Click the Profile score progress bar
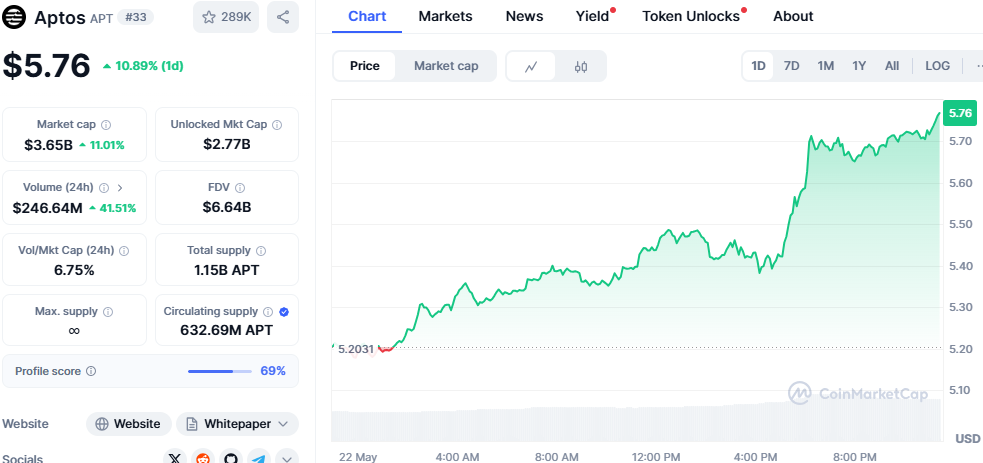Viewport: 983px width, 463px height. 219,372
